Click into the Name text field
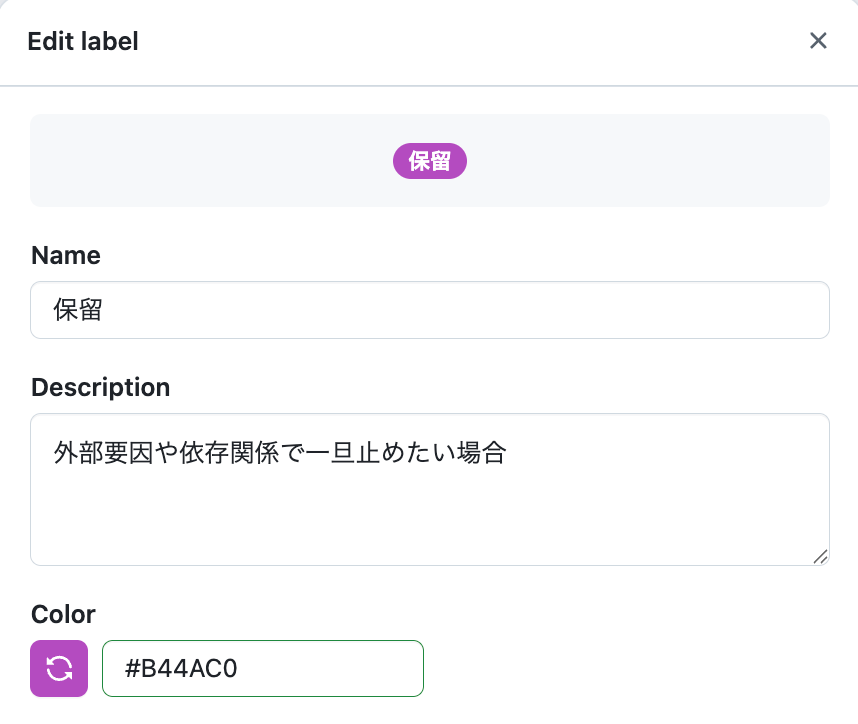Viewport: 858px width, 724px height. tap(430, 310)
